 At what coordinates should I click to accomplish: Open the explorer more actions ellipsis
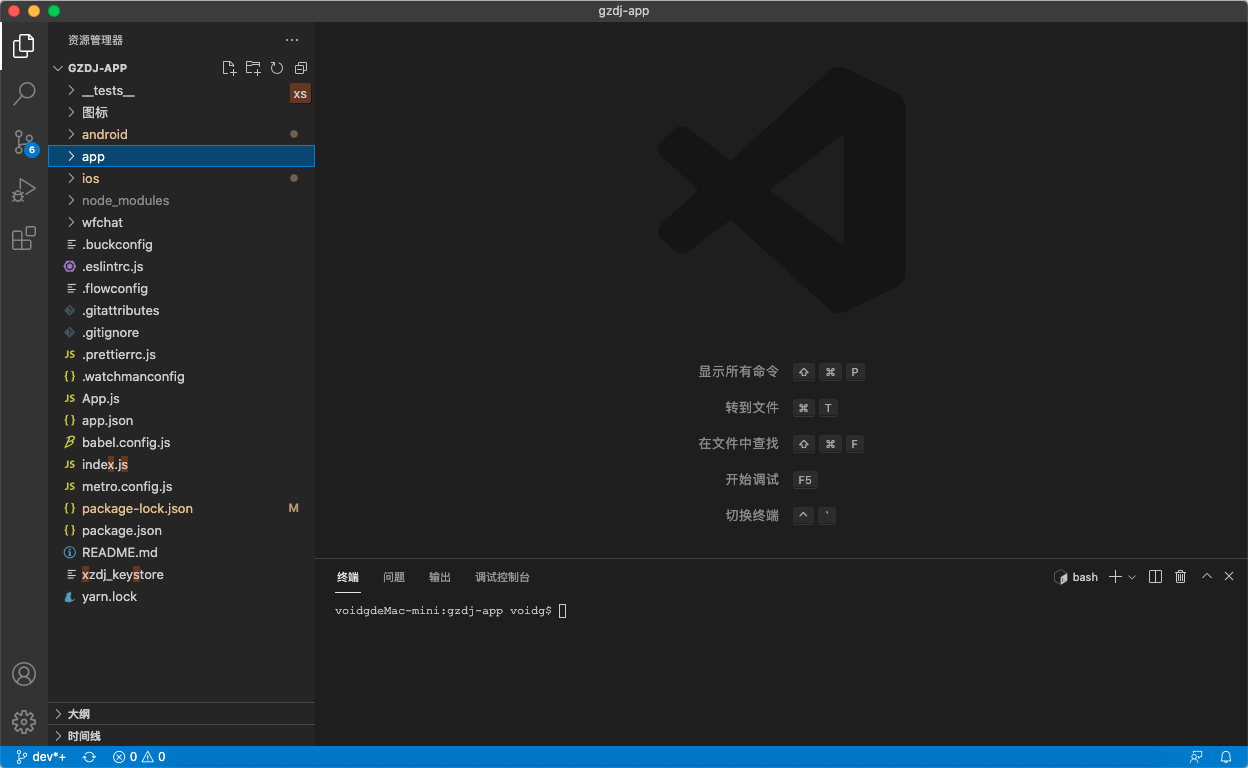[292, 40]
